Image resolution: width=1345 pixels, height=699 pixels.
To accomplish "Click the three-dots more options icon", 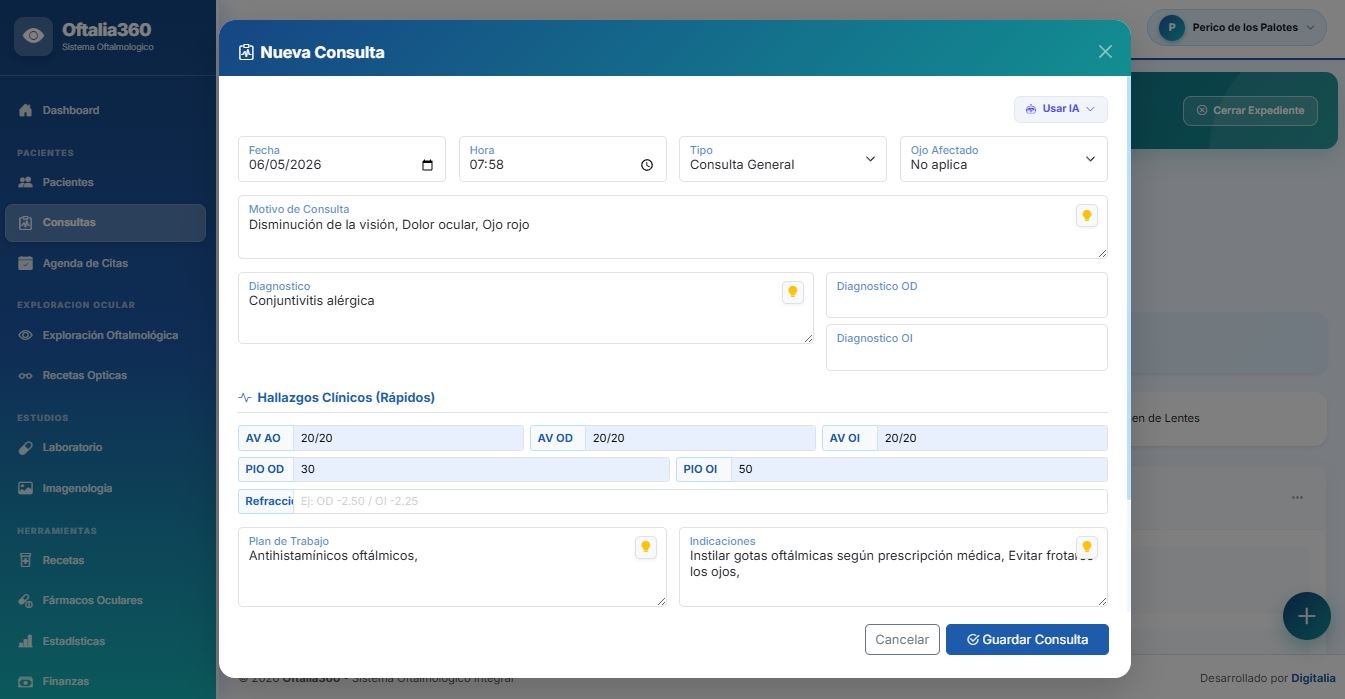I will pos(1297,497).
